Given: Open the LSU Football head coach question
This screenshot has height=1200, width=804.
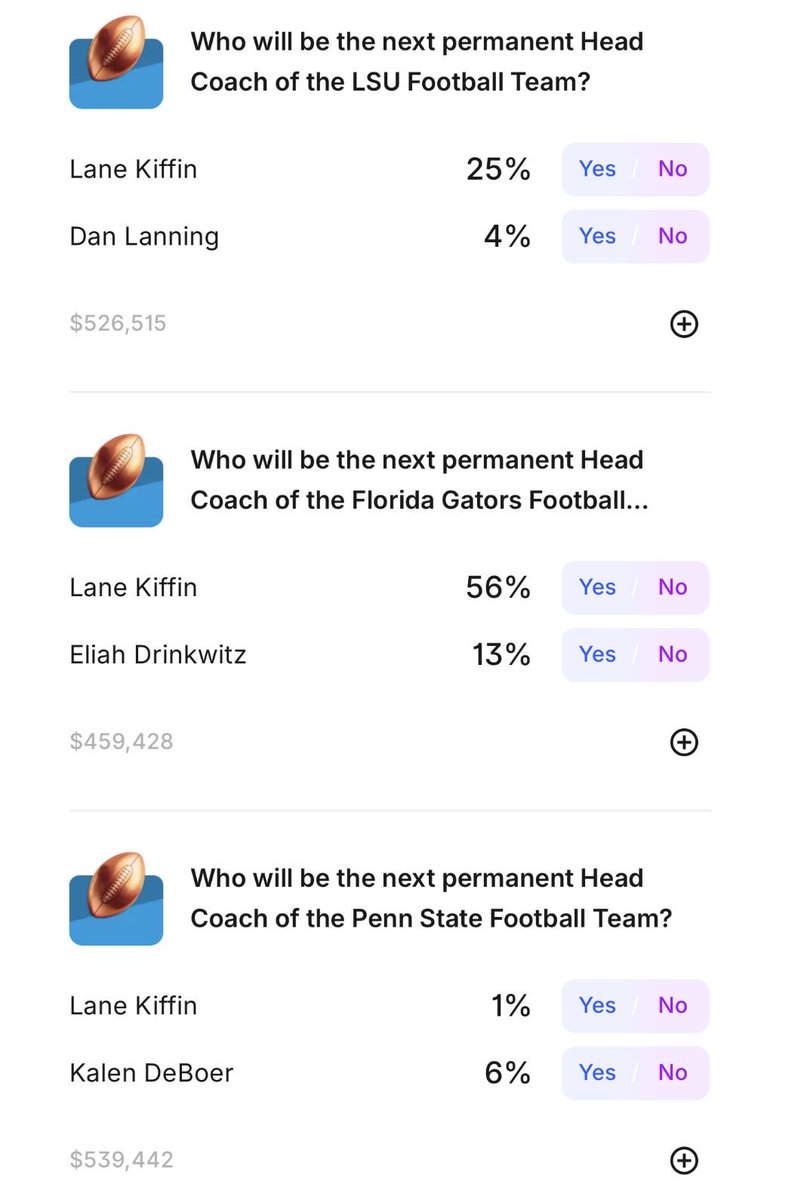Looking at the screenshot, I should [417, 61].
